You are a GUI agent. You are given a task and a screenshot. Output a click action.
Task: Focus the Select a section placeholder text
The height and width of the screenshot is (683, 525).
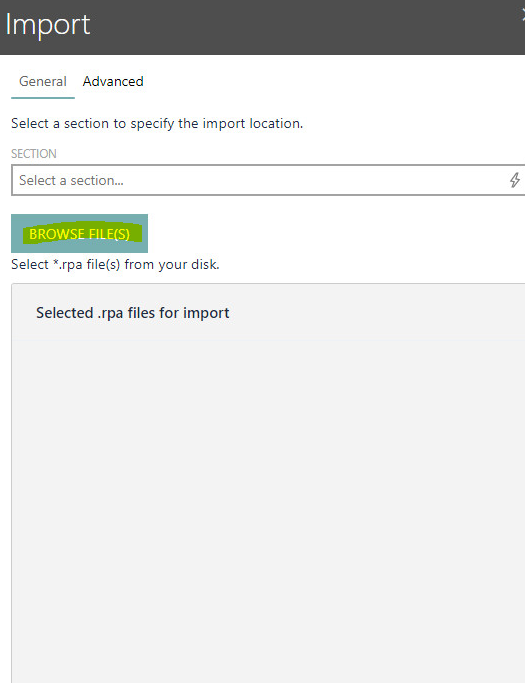tap(71, 180)
